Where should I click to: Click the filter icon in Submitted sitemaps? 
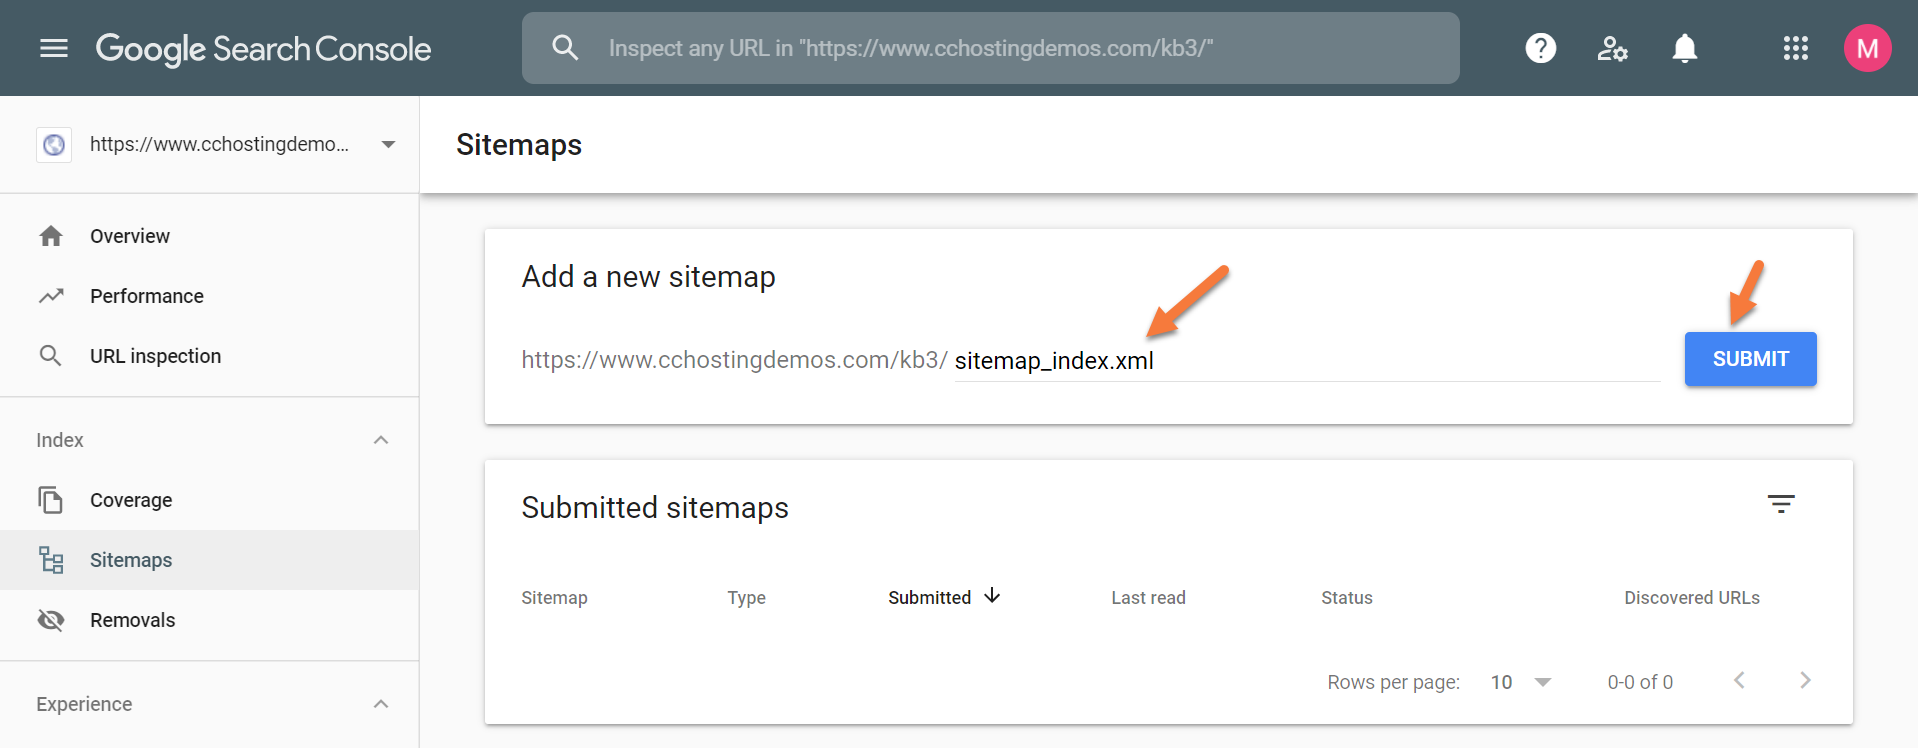click(1780, 504)
